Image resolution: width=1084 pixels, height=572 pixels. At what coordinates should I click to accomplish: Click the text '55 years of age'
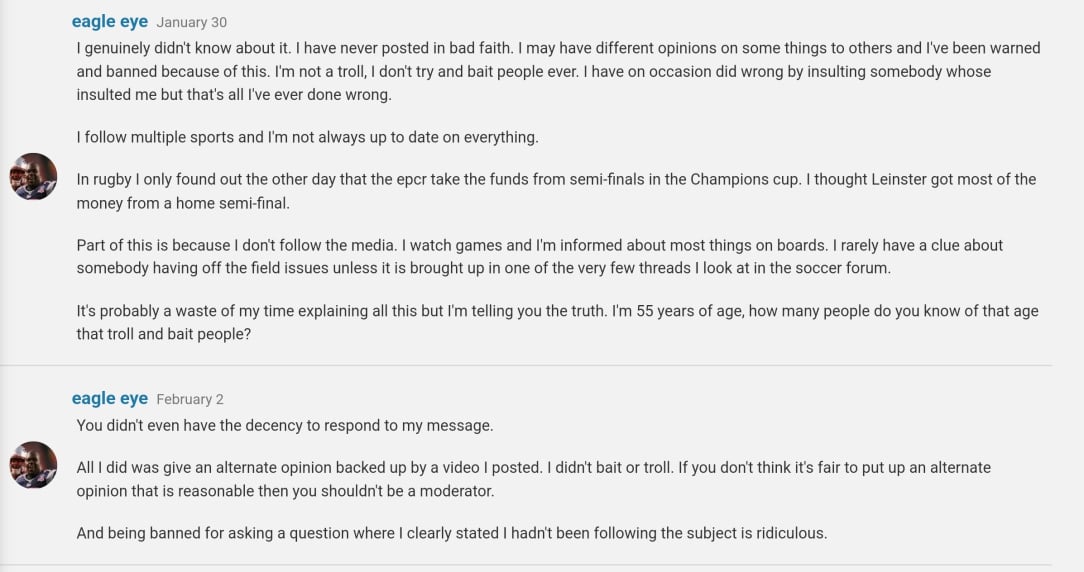click(x=687, y=311)
